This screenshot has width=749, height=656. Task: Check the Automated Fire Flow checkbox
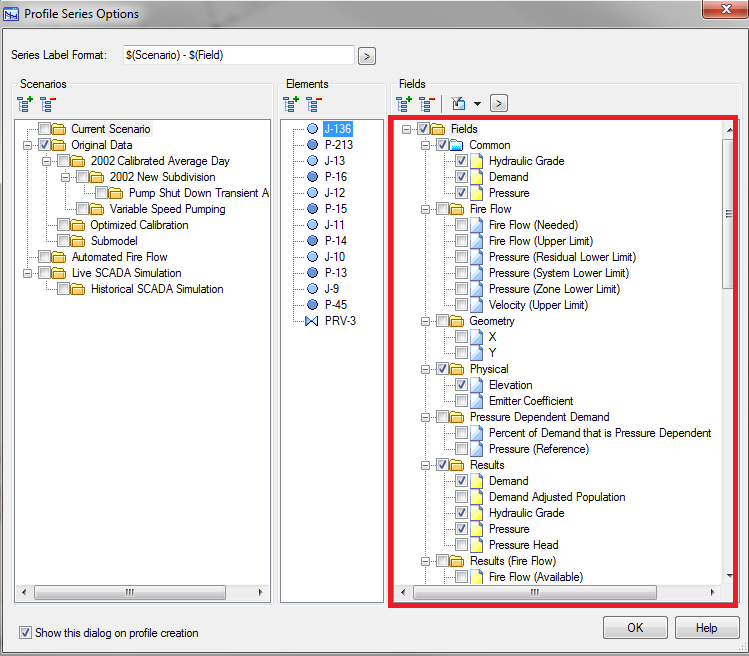tap(44, 257)
